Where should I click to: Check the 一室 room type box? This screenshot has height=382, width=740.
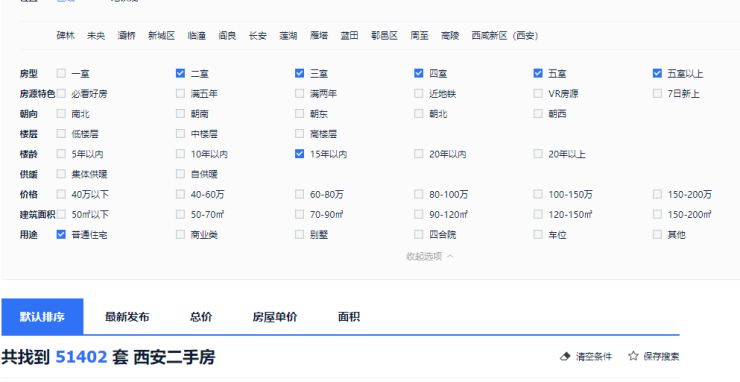[61, 73]
